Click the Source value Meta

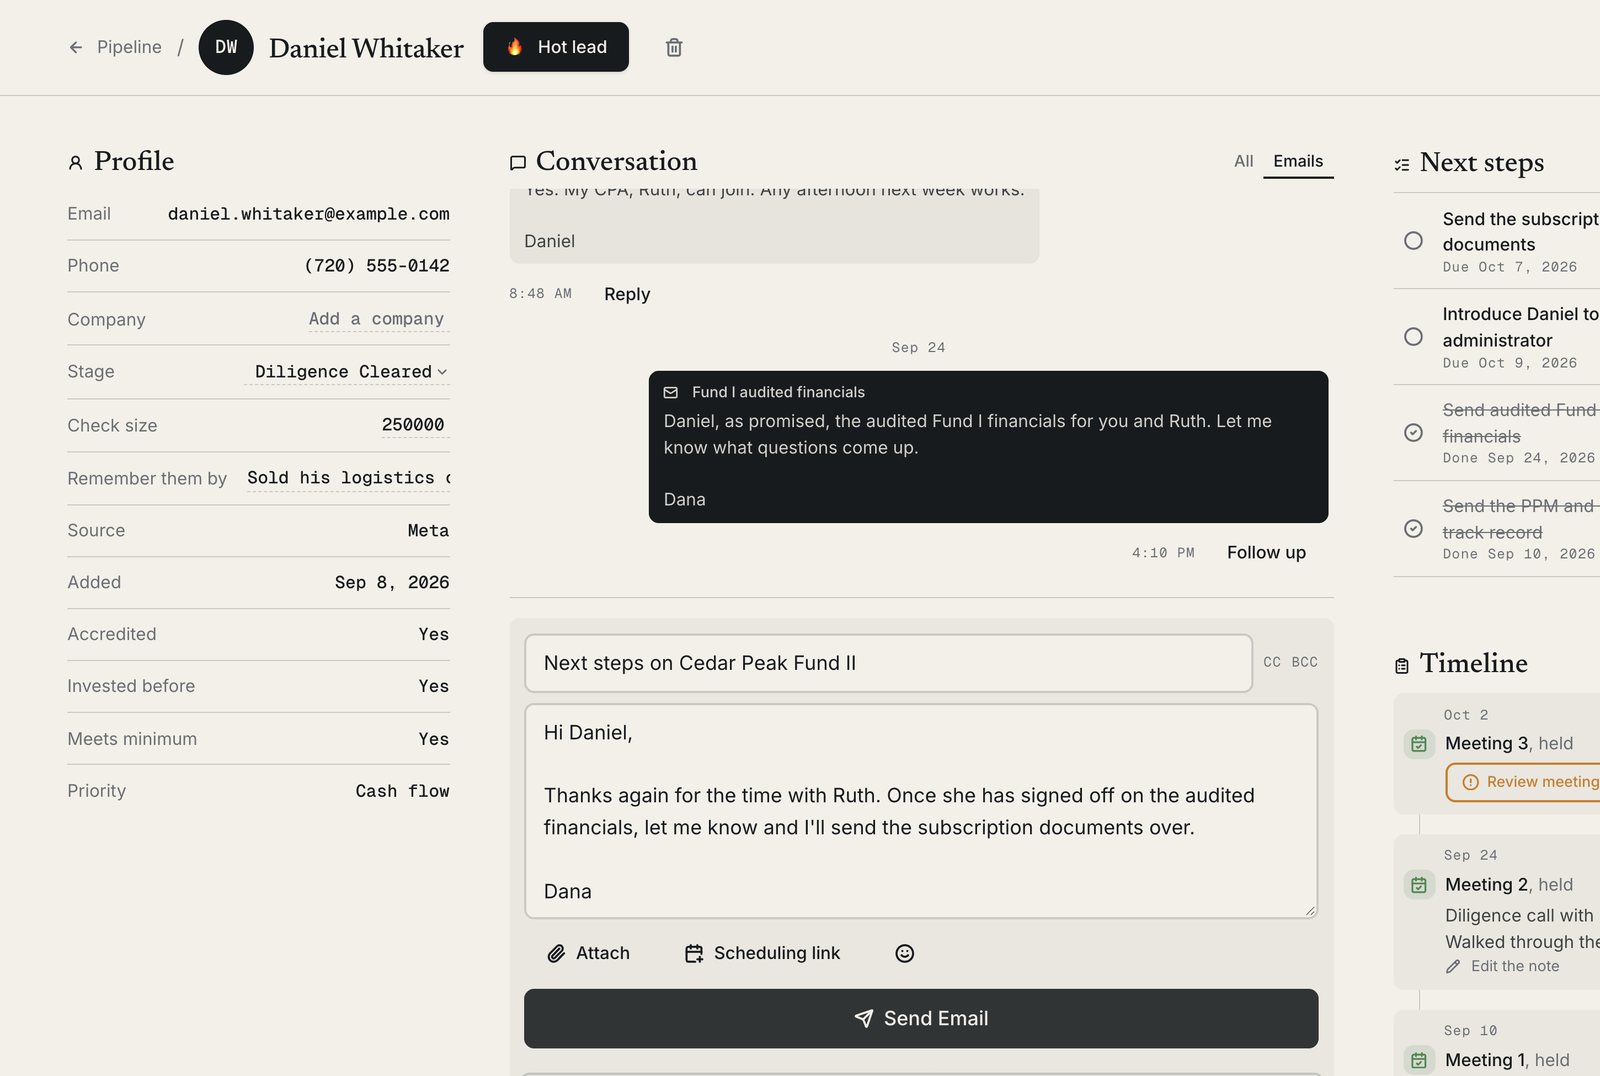point(428,531)
